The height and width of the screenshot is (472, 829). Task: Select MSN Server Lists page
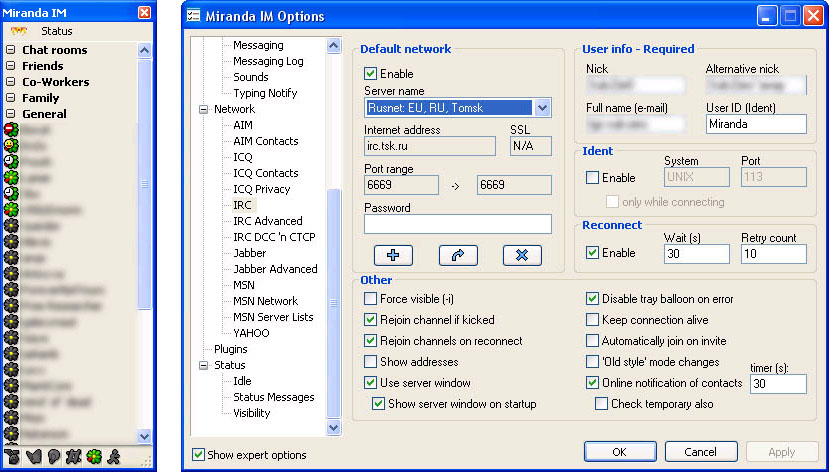click(273, 317)
